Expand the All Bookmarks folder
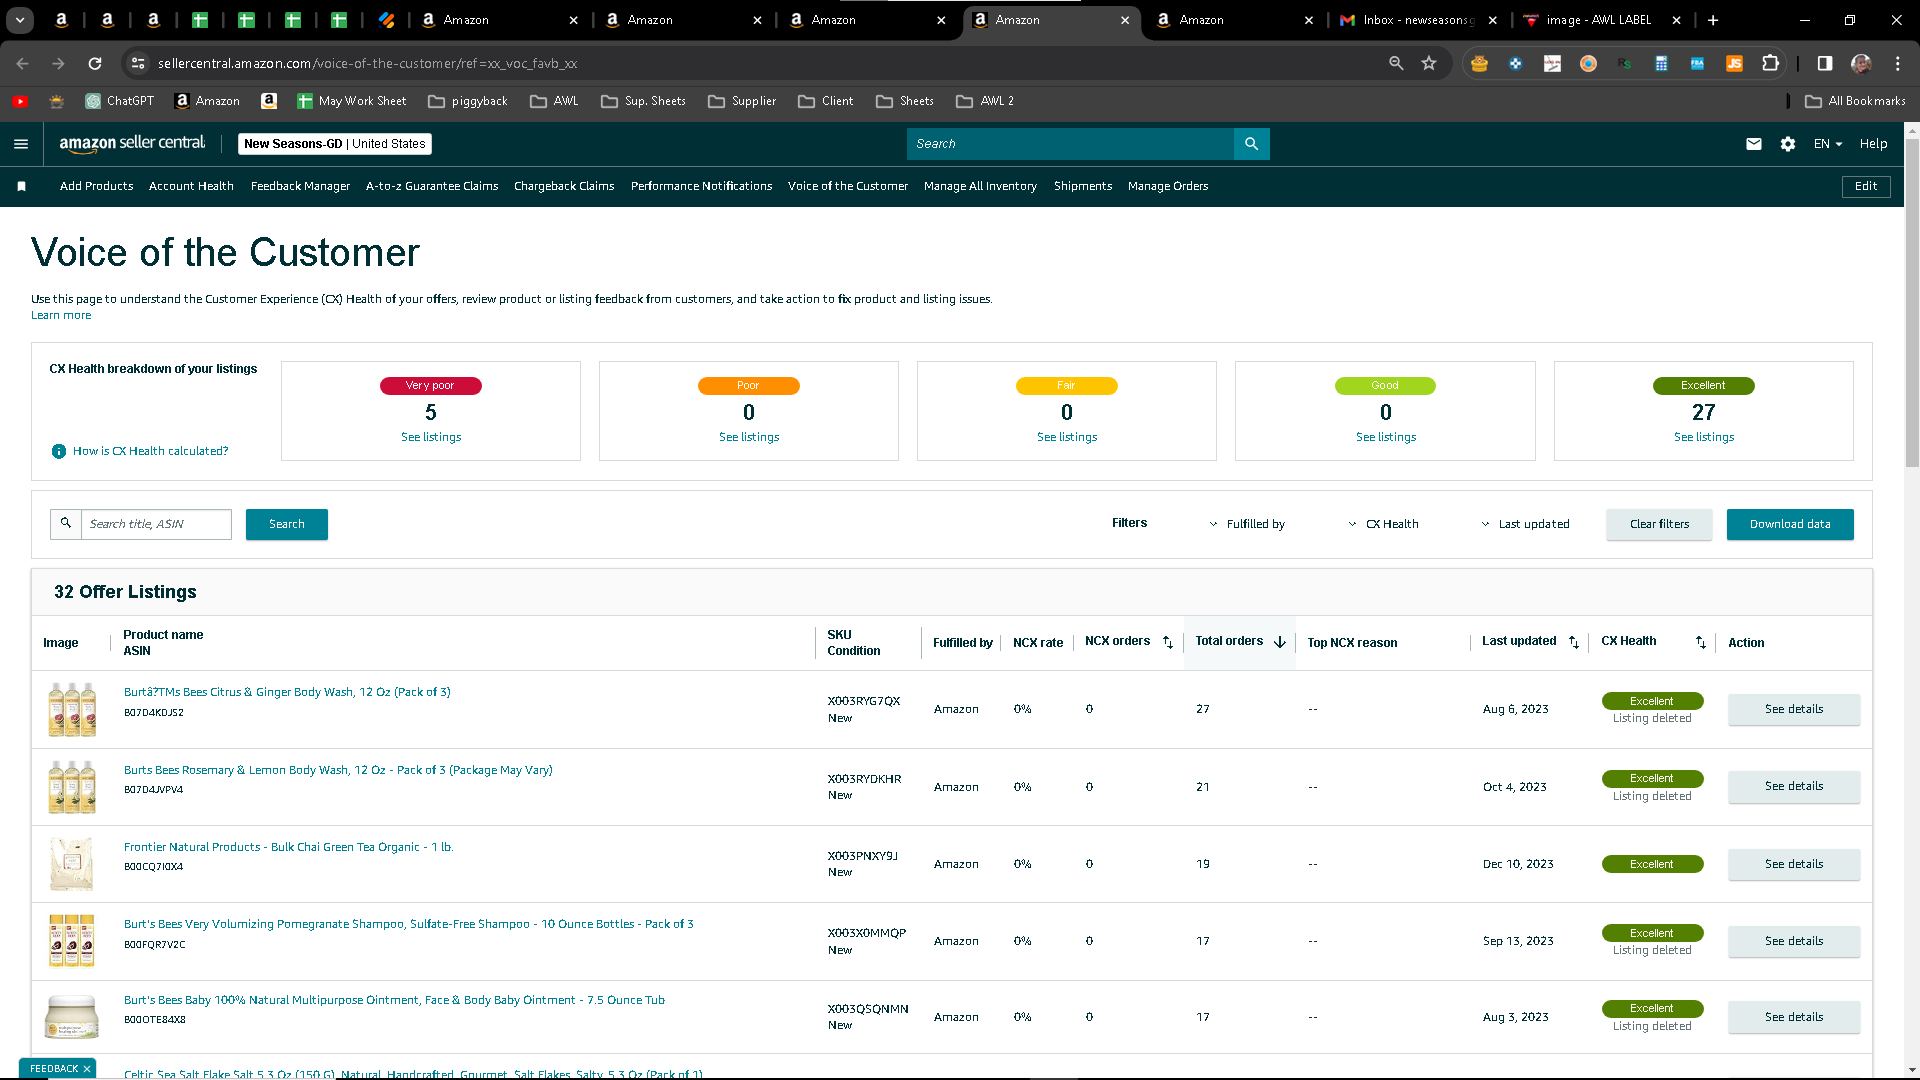 pos(1855,101)
